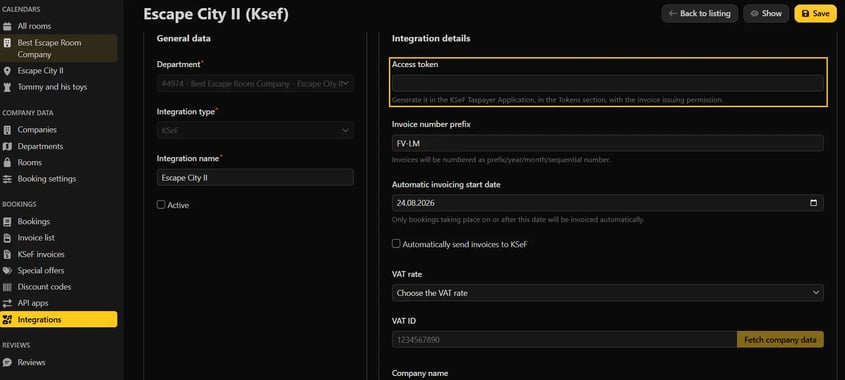Click the Reviews speech bubble icon
Image resolution: width=845 pixels, height=380 pixels.
click(x=8, y=362)
